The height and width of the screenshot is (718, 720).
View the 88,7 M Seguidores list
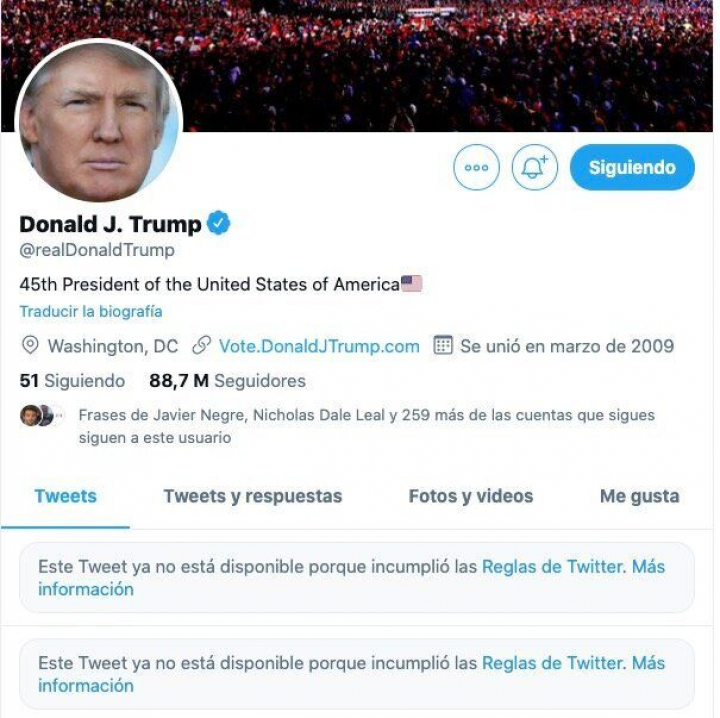(x=227, y=381)
